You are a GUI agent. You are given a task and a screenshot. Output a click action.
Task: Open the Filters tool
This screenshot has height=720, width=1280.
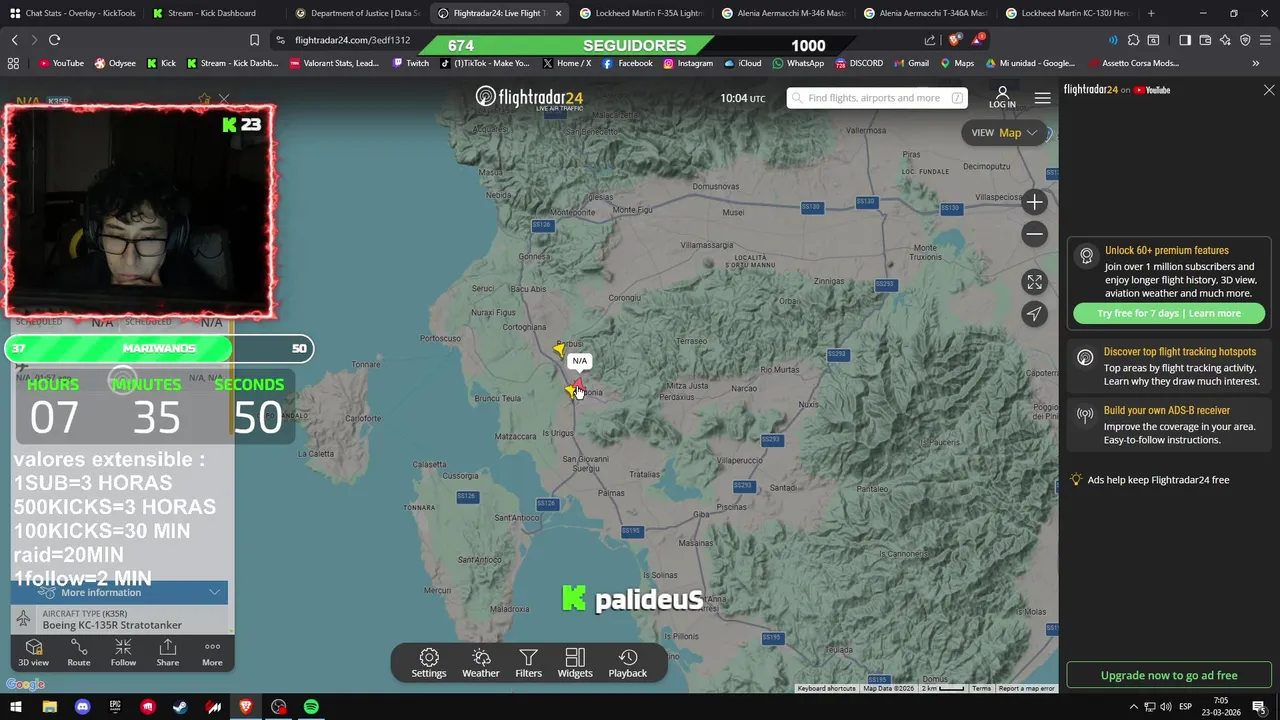click(528, 663)
